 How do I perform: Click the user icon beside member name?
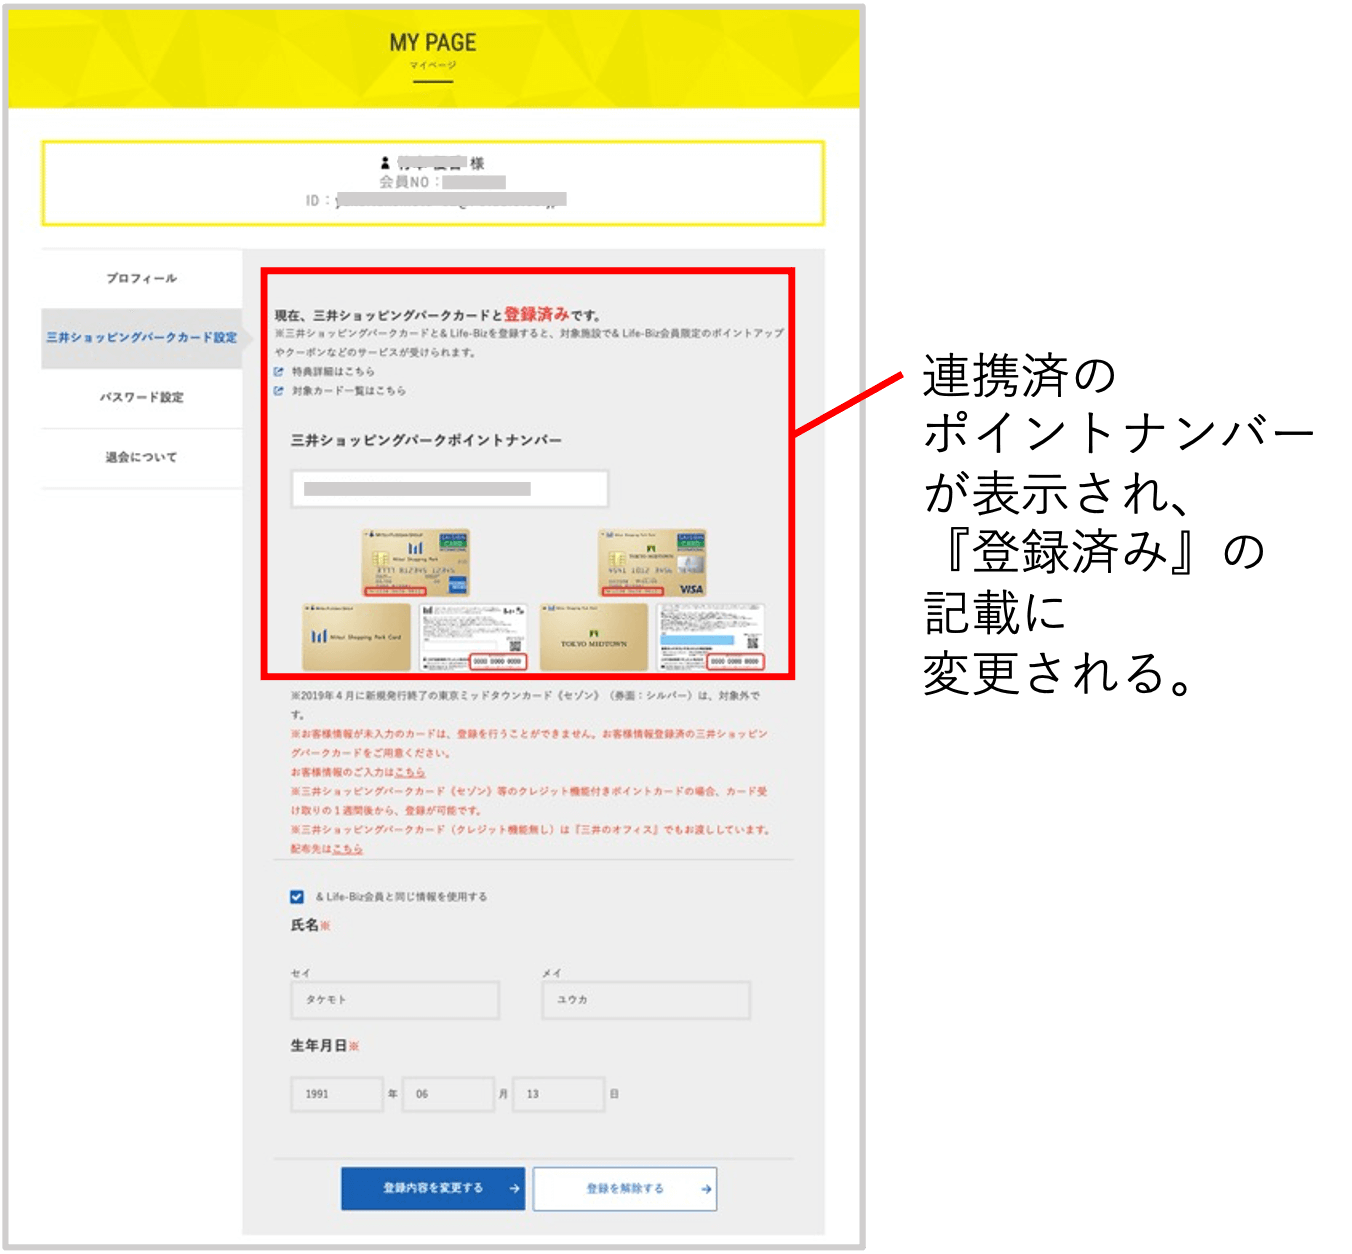385,162
